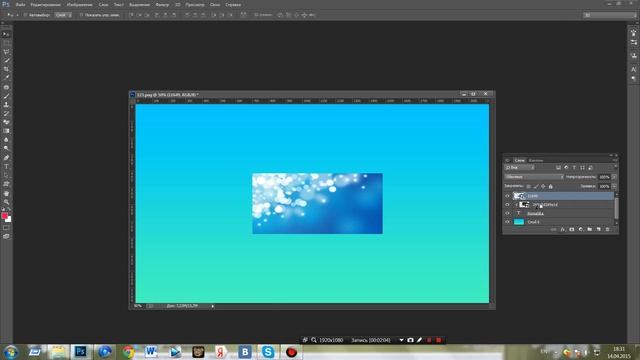The height and width of the screenshot is (360, 640).
Task: Select the Eraser tool
Action: pos(6,122)
